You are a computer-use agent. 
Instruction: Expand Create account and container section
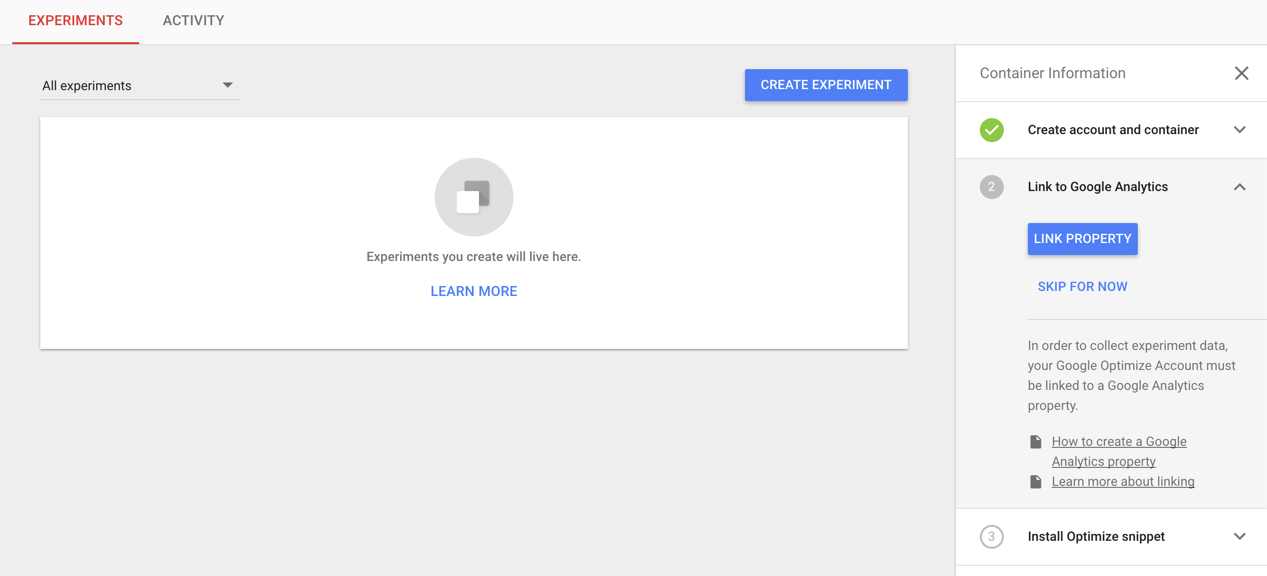pyautogui.click(x=1239, y=130)
